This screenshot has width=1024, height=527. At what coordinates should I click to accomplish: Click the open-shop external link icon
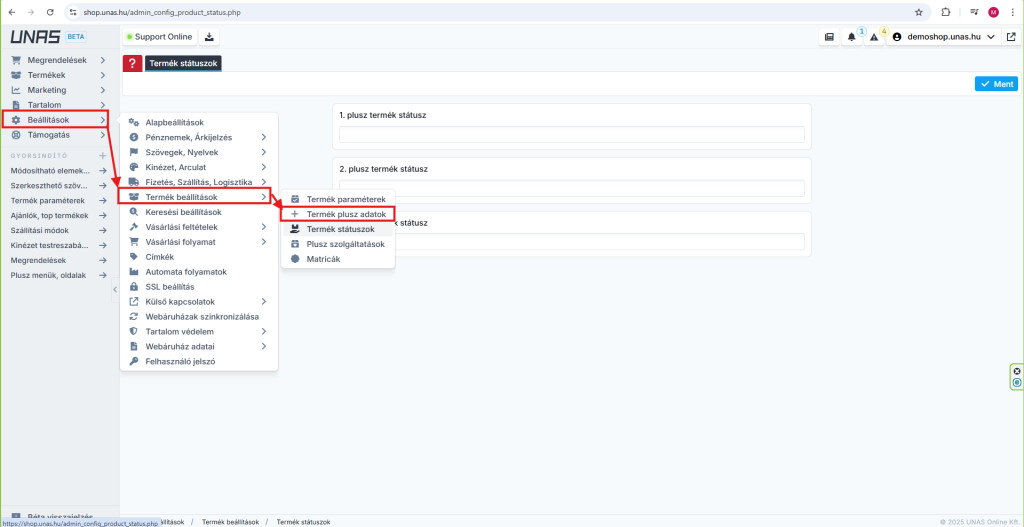coord(1011,37)
